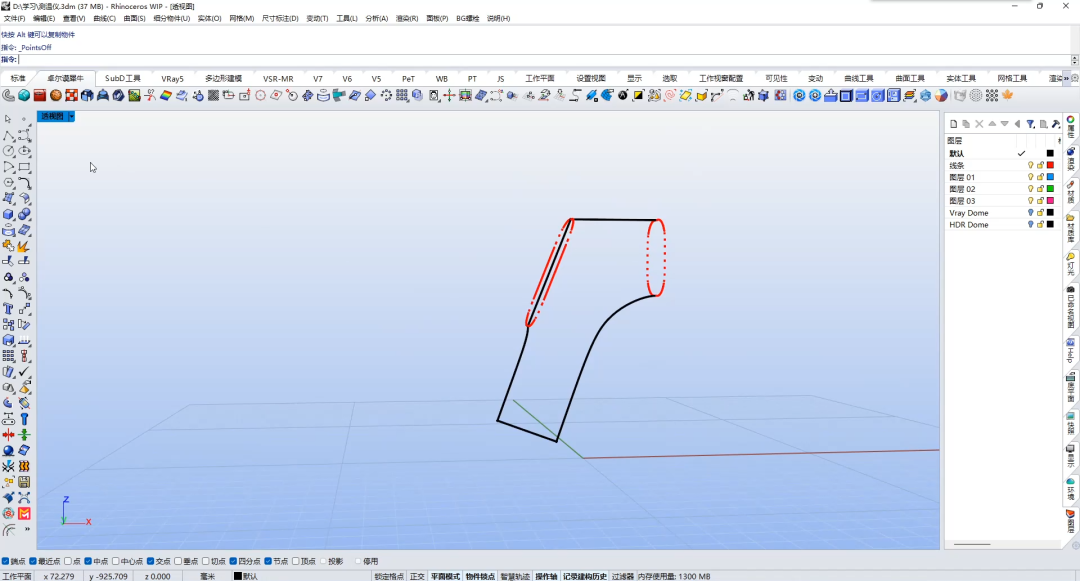Select the blue box solid tool

tap(8, 215)
